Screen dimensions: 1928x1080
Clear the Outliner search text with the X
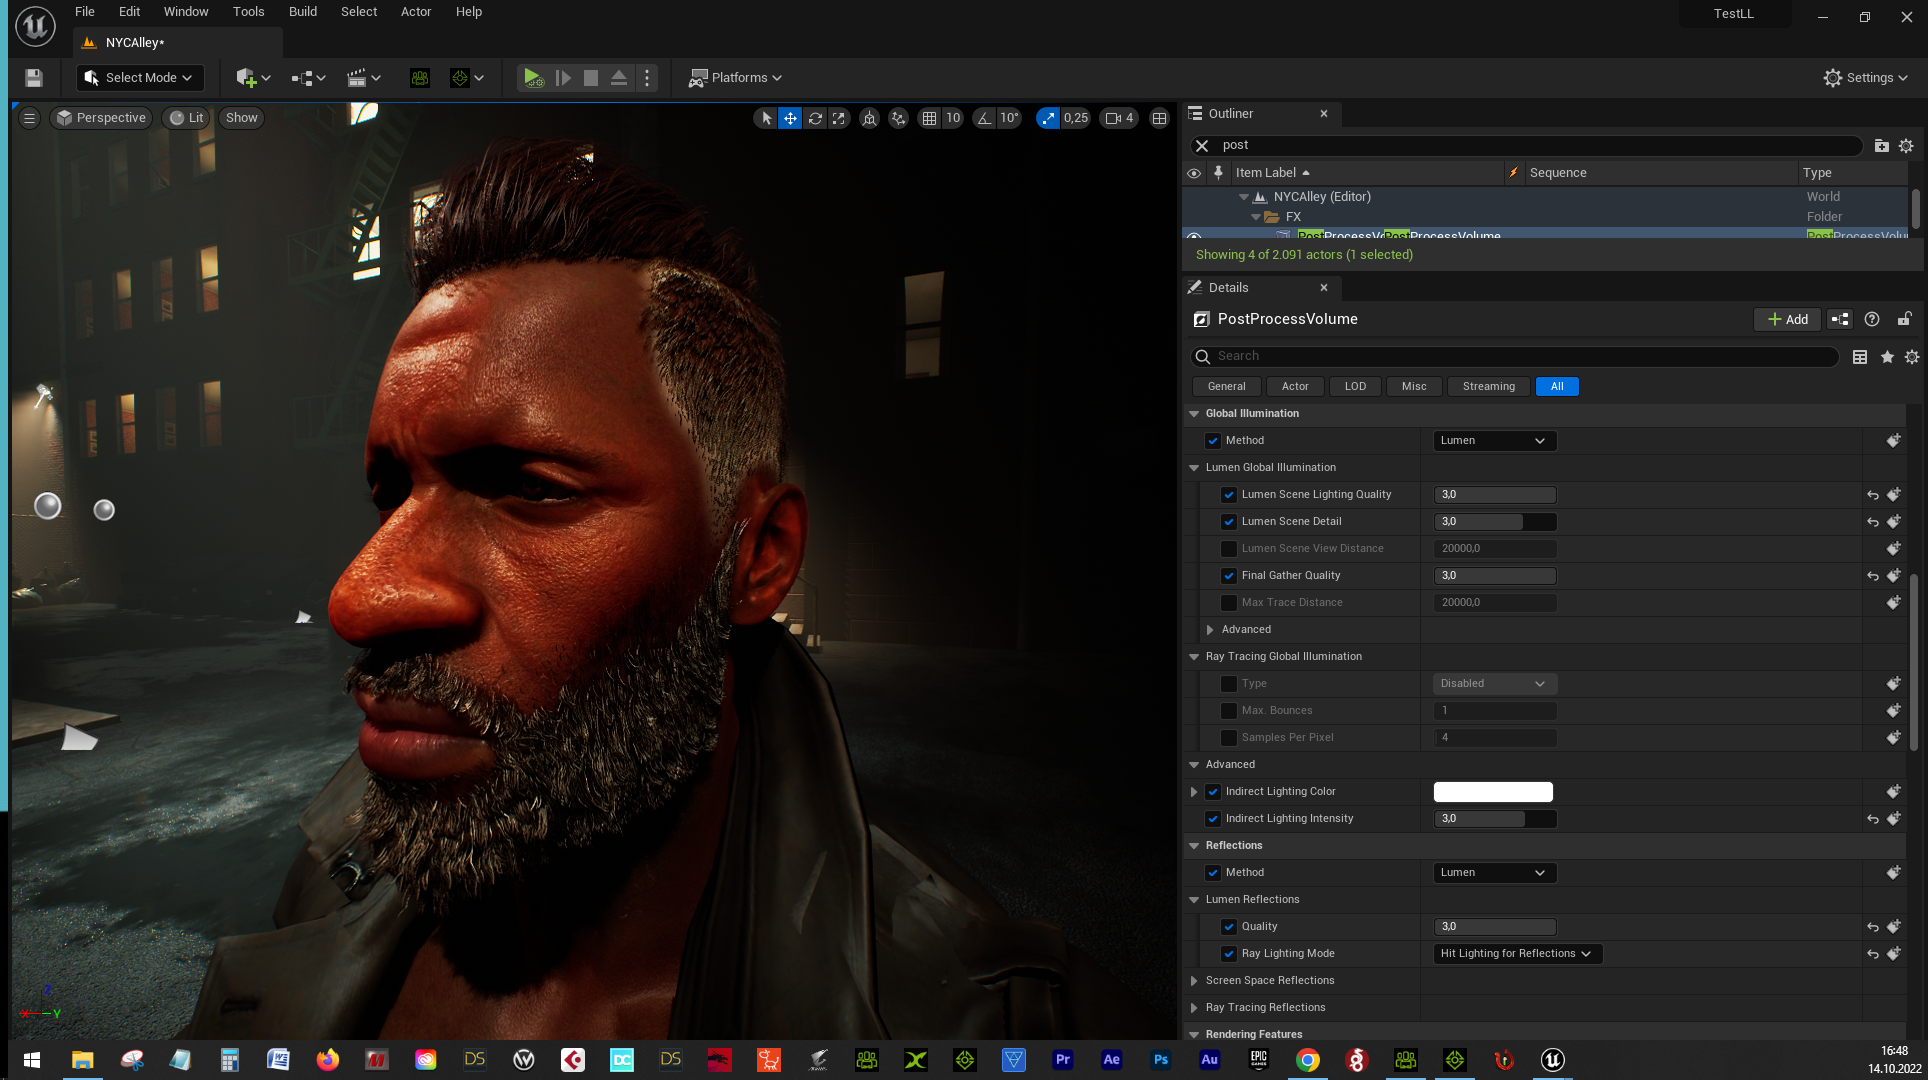pyautogui.click(x=1202, y=146)
